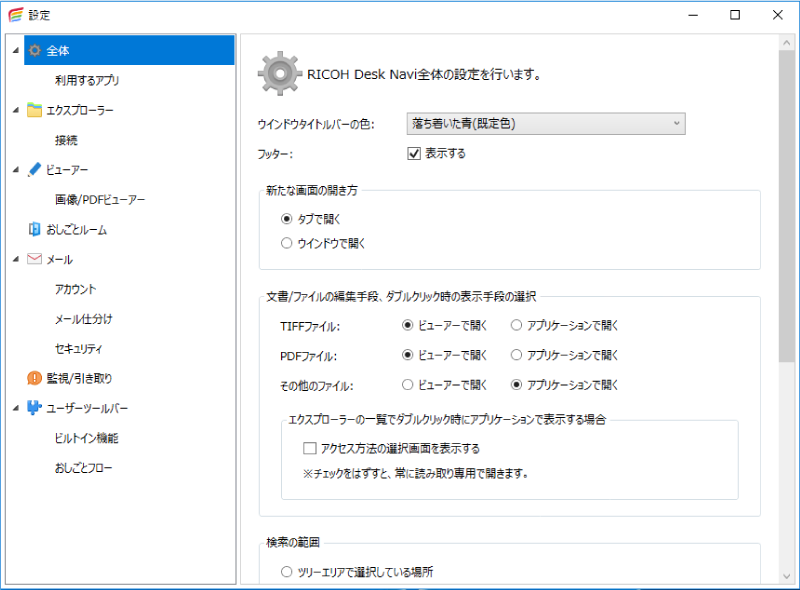Select the 監視/引き取り category label
The image size is (800, 590).
(79, 378)
